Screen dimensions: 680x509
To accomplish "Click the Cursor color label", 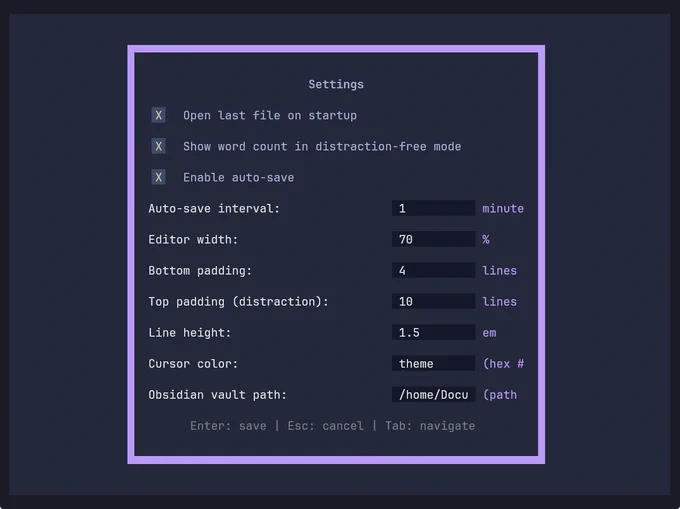I will 193,364.
